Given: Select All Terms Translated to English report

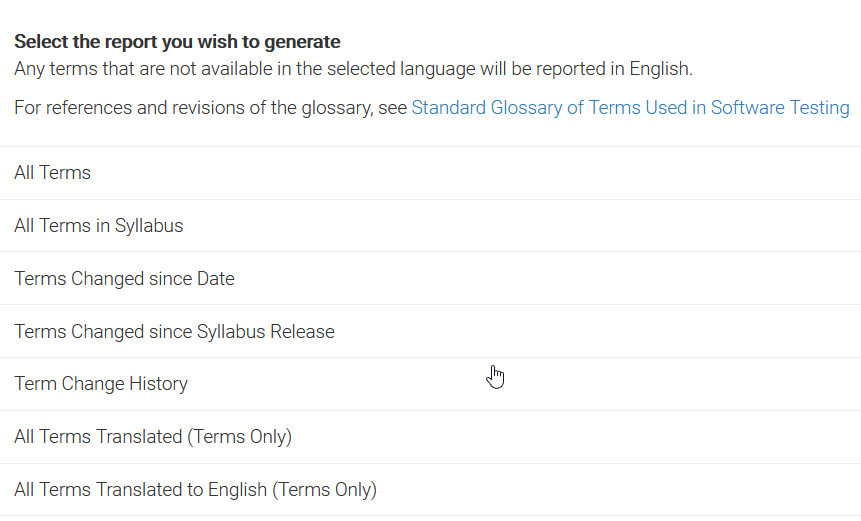Looking at the screenshot, I should 430,490.
